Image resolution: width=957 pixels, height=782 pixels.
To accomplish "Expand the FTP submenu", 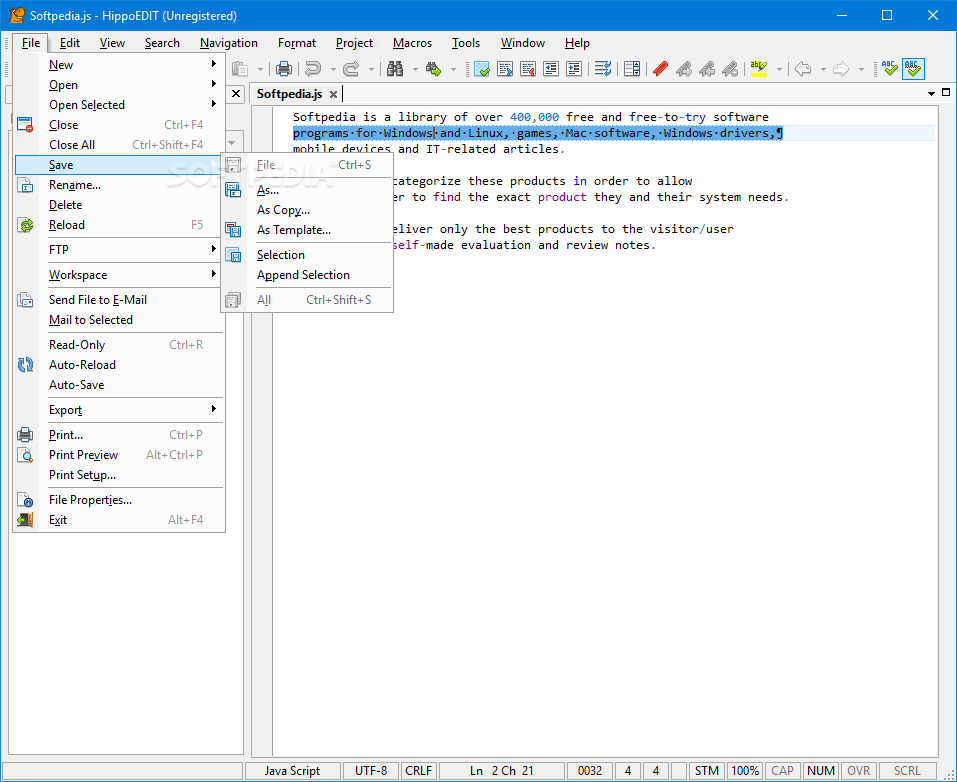I will [x=119, y=250].
